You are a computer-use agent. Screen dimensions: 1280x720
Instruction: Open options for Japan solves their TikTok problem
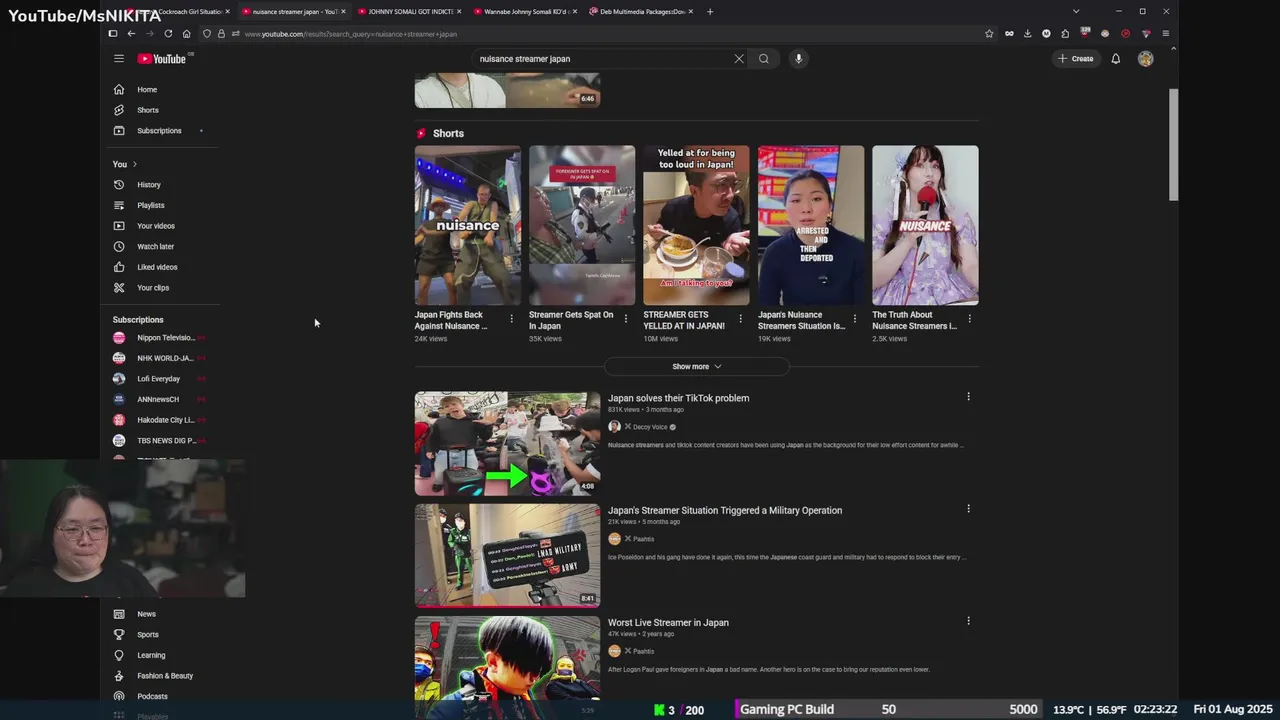(968, 397)
